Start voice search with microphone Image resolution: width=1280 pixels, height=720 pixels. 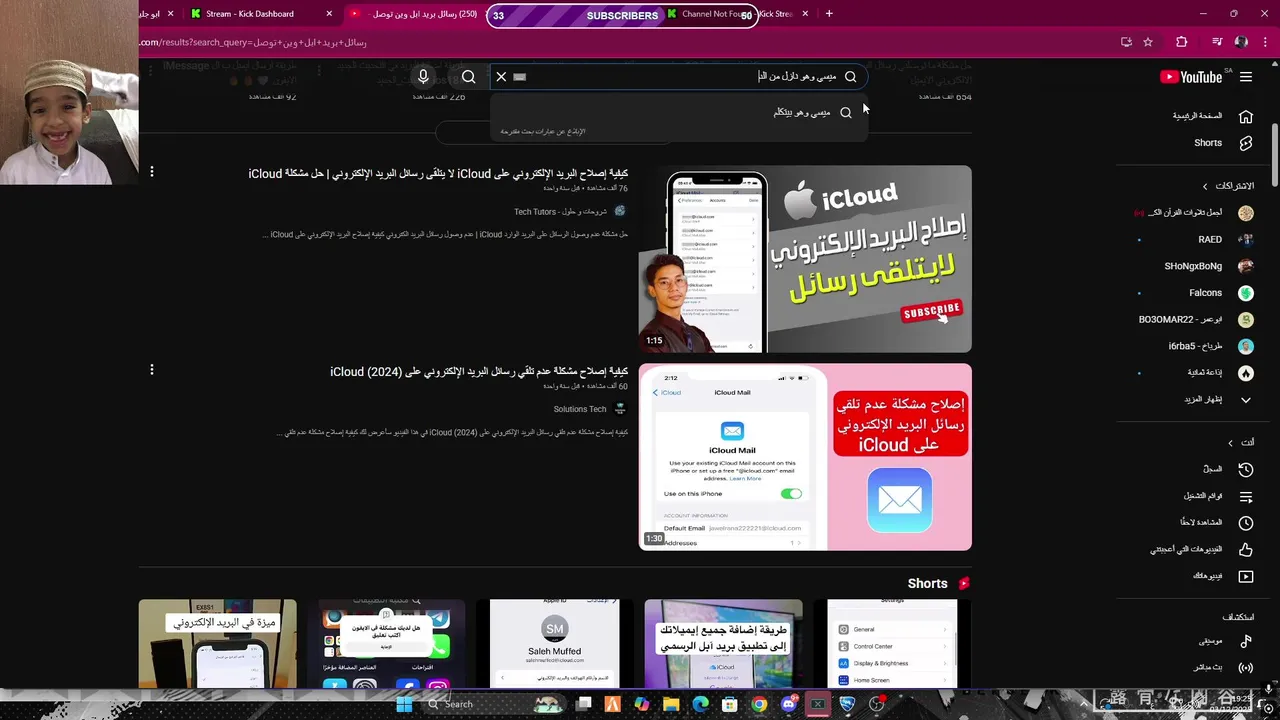tap(423, 77)
